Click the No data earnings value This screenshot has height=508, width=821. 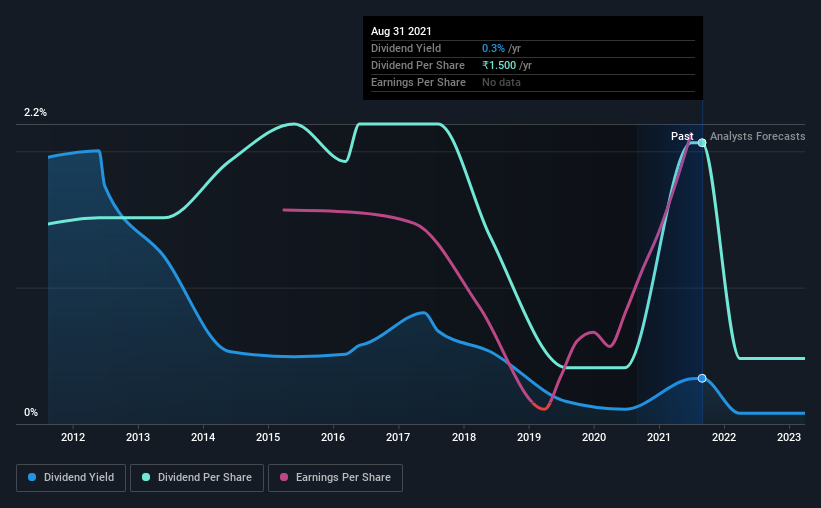click(x=501, y=82)
